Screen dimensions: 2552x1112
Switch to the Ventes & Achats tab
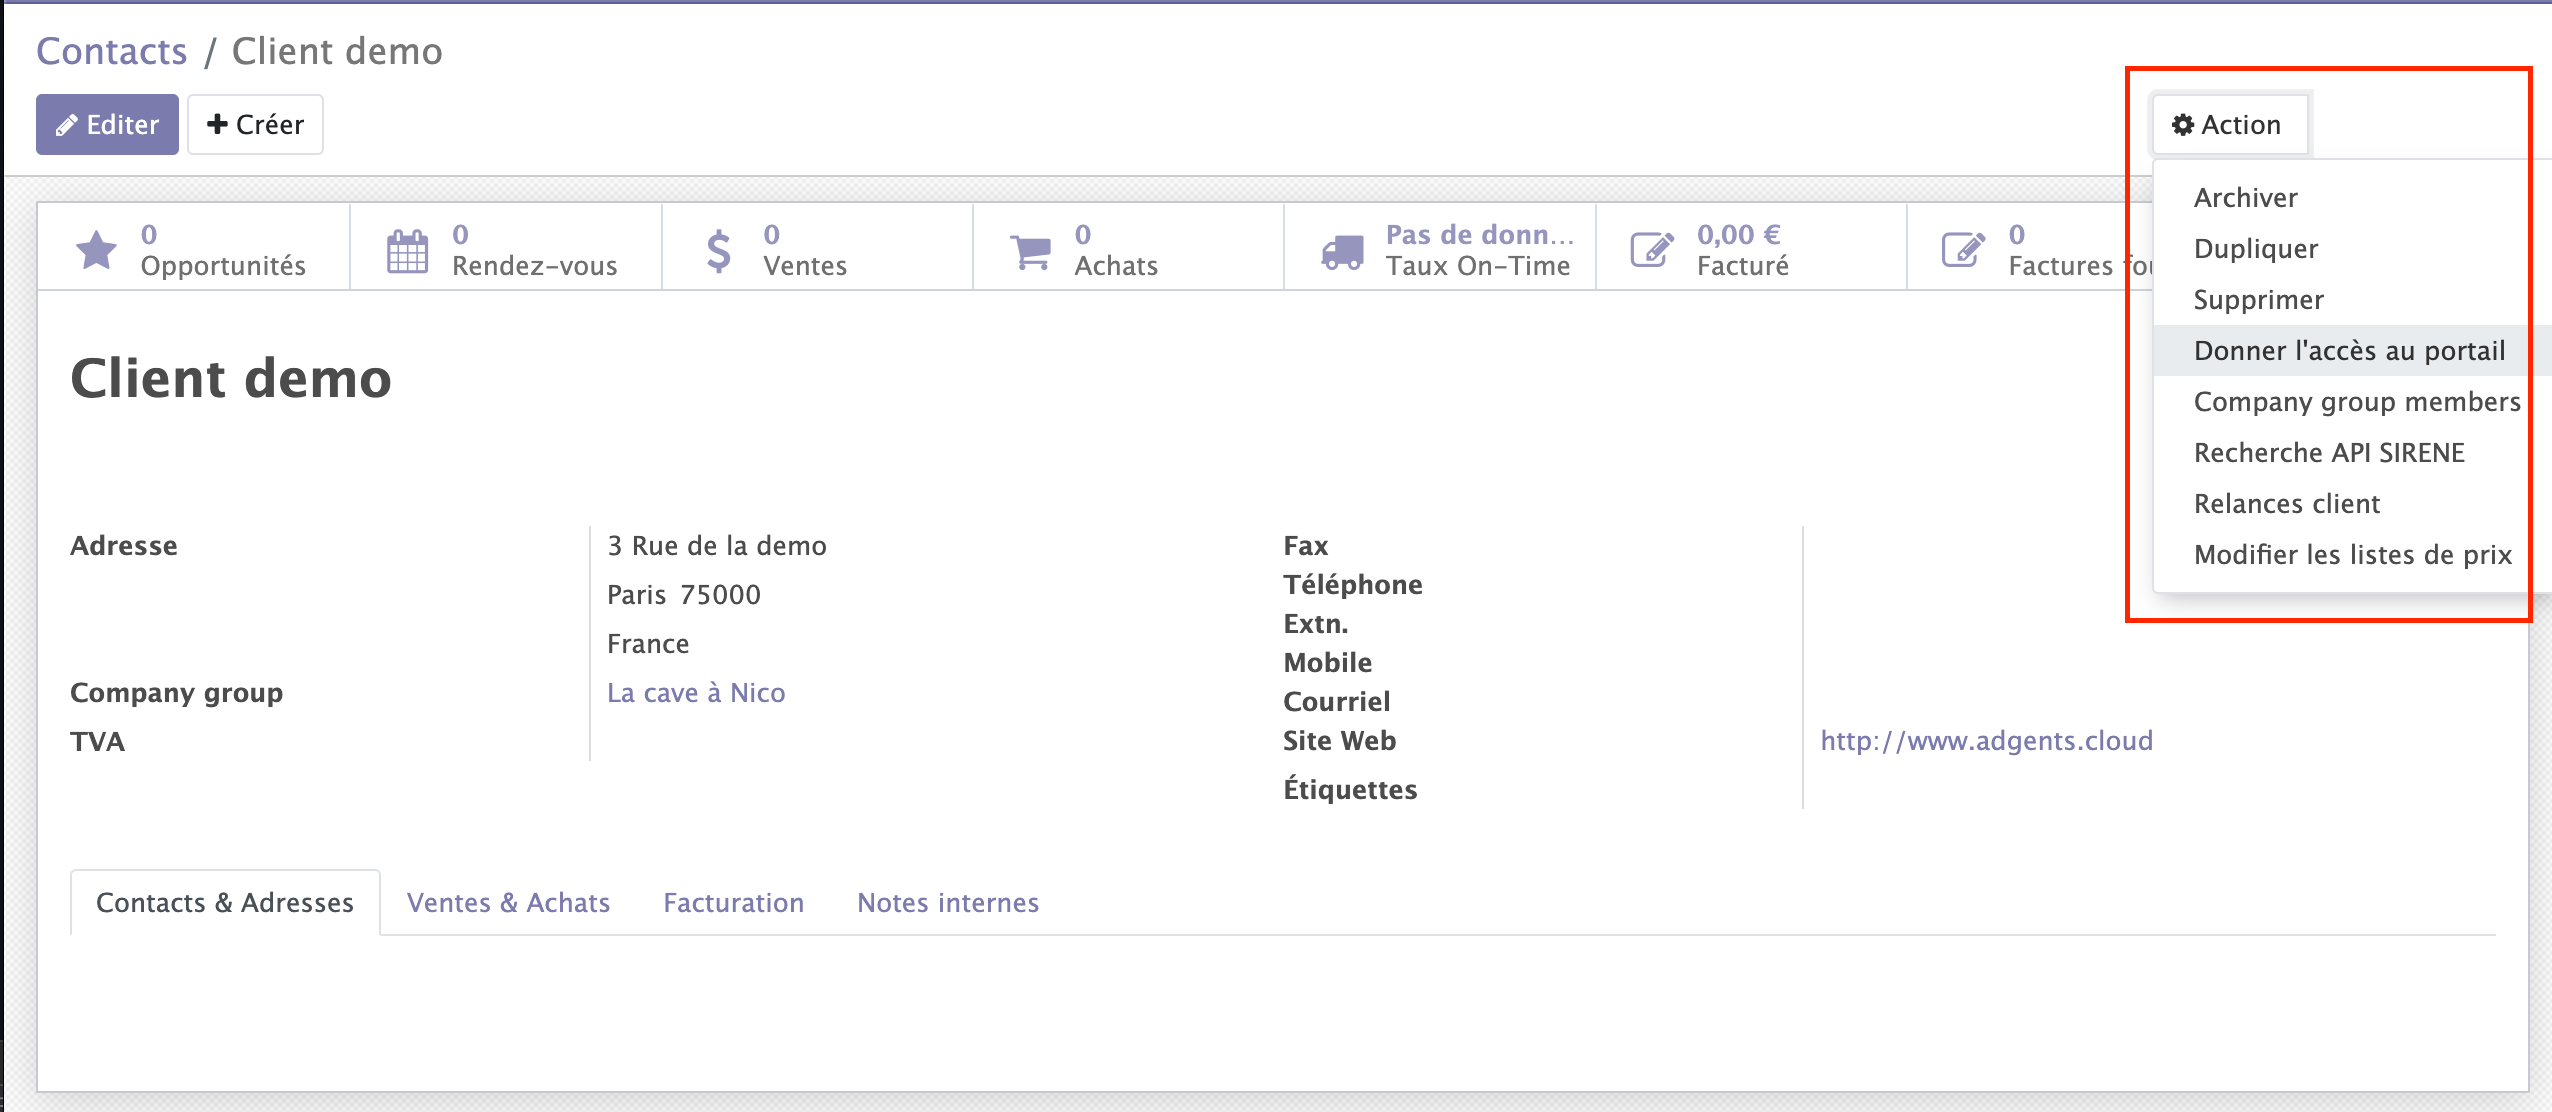tap(508, 903)
